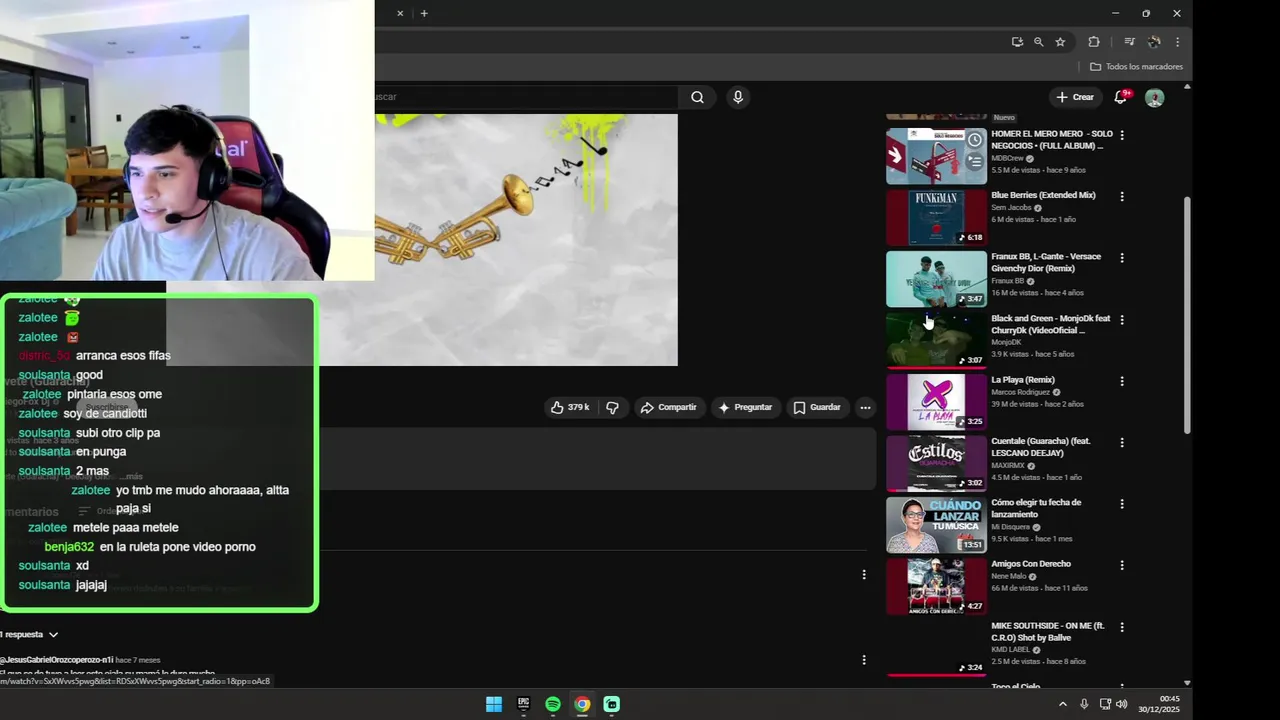
Task: Open options for Blue Berries video
Action: (1122, 197)
